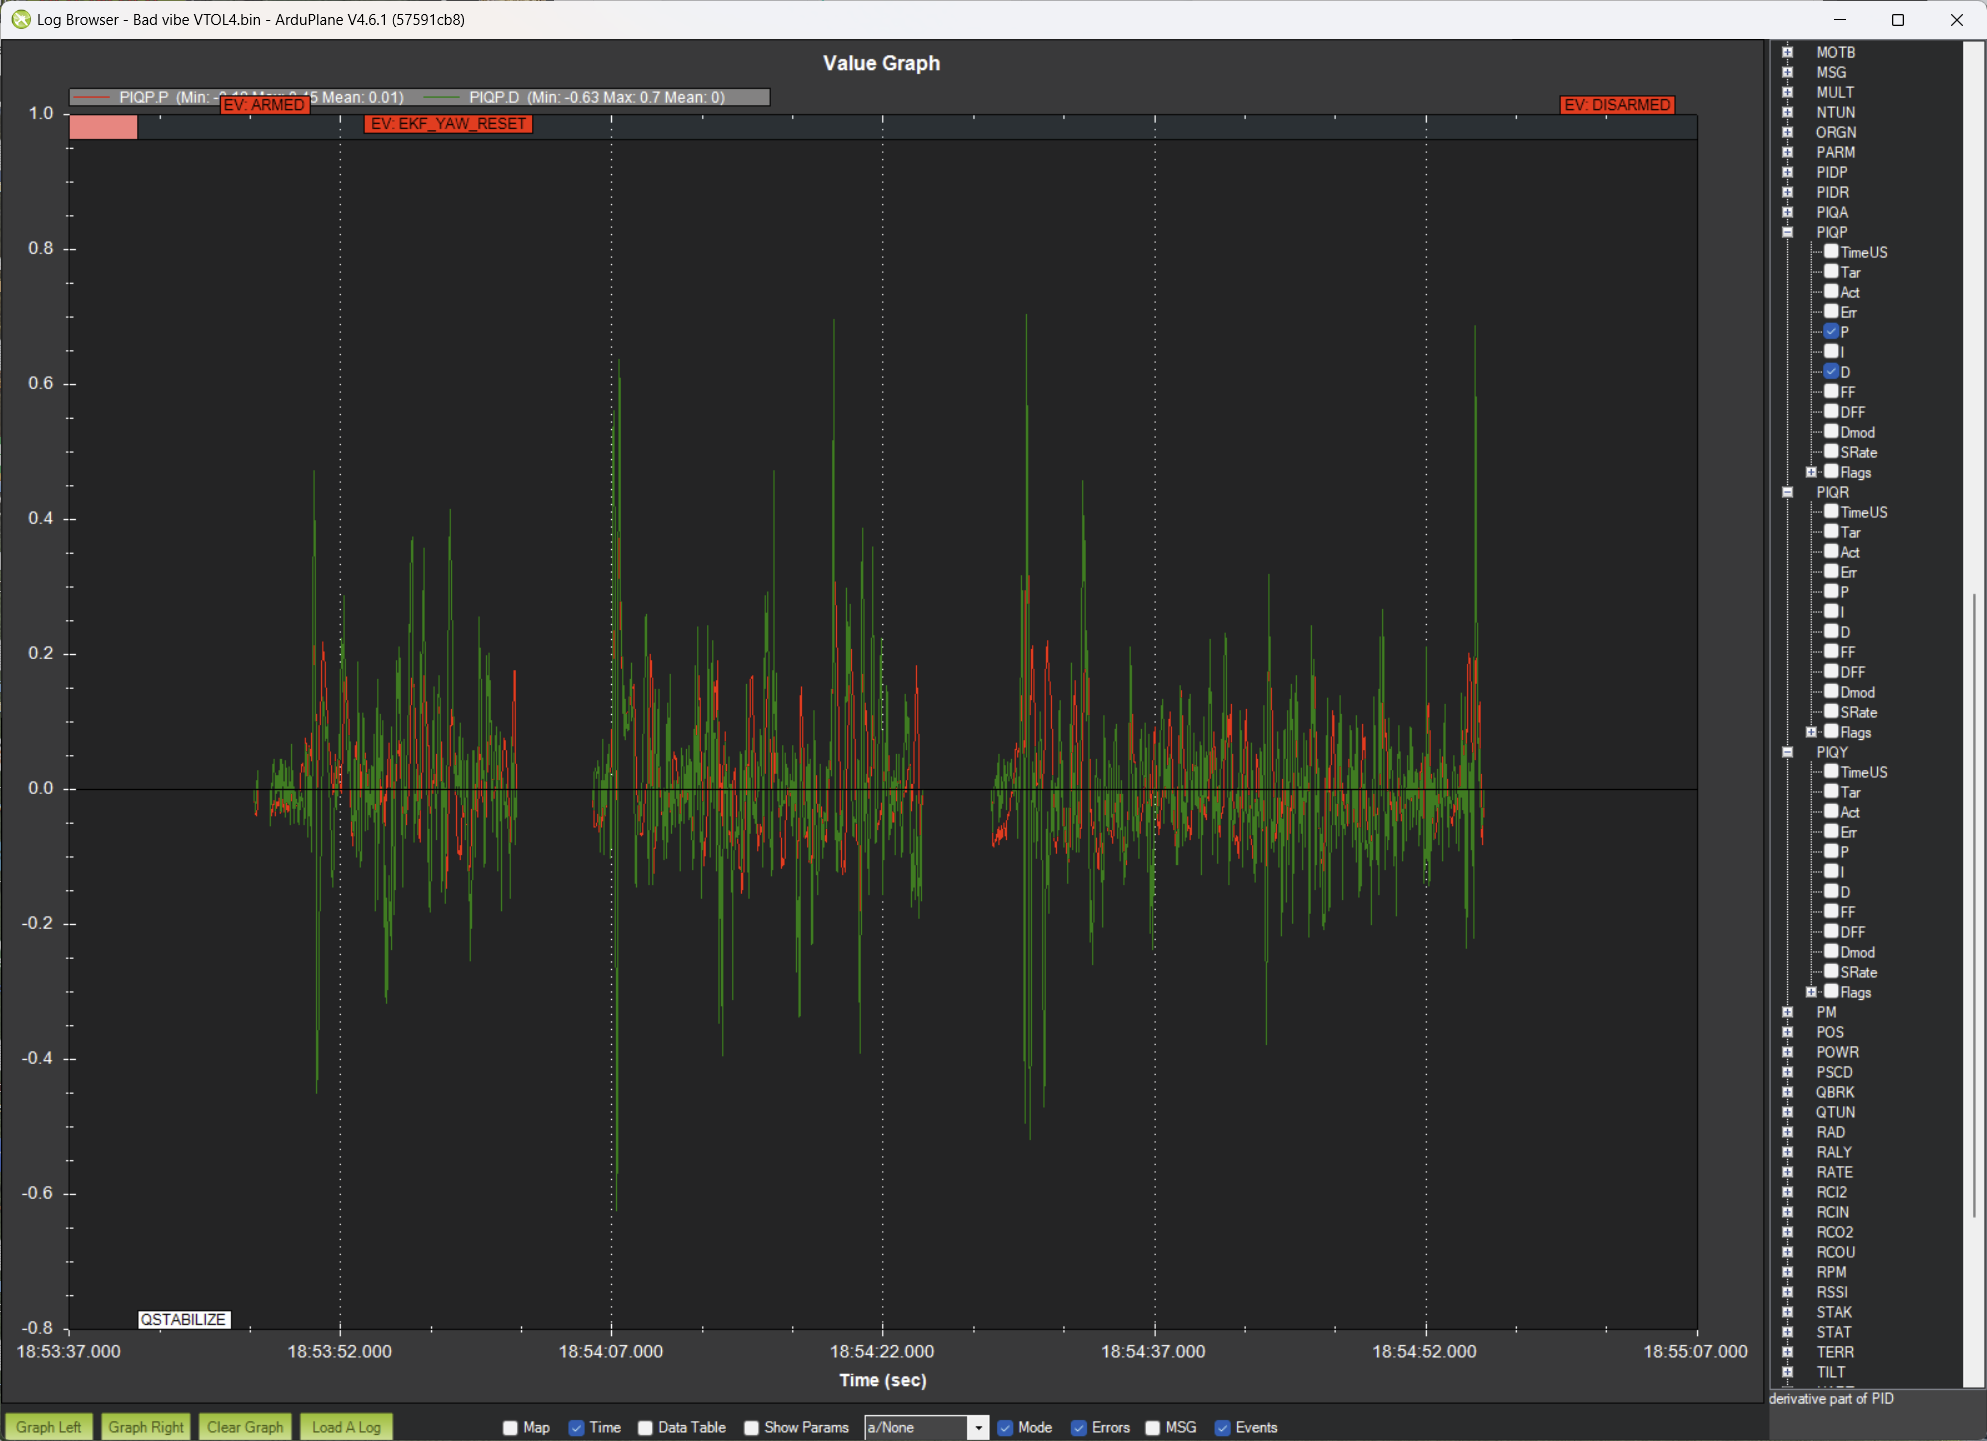The height and width of the screenshot is (1441, 1987).
Task: Click the Log Browser application icon
Action: (20, 19)
